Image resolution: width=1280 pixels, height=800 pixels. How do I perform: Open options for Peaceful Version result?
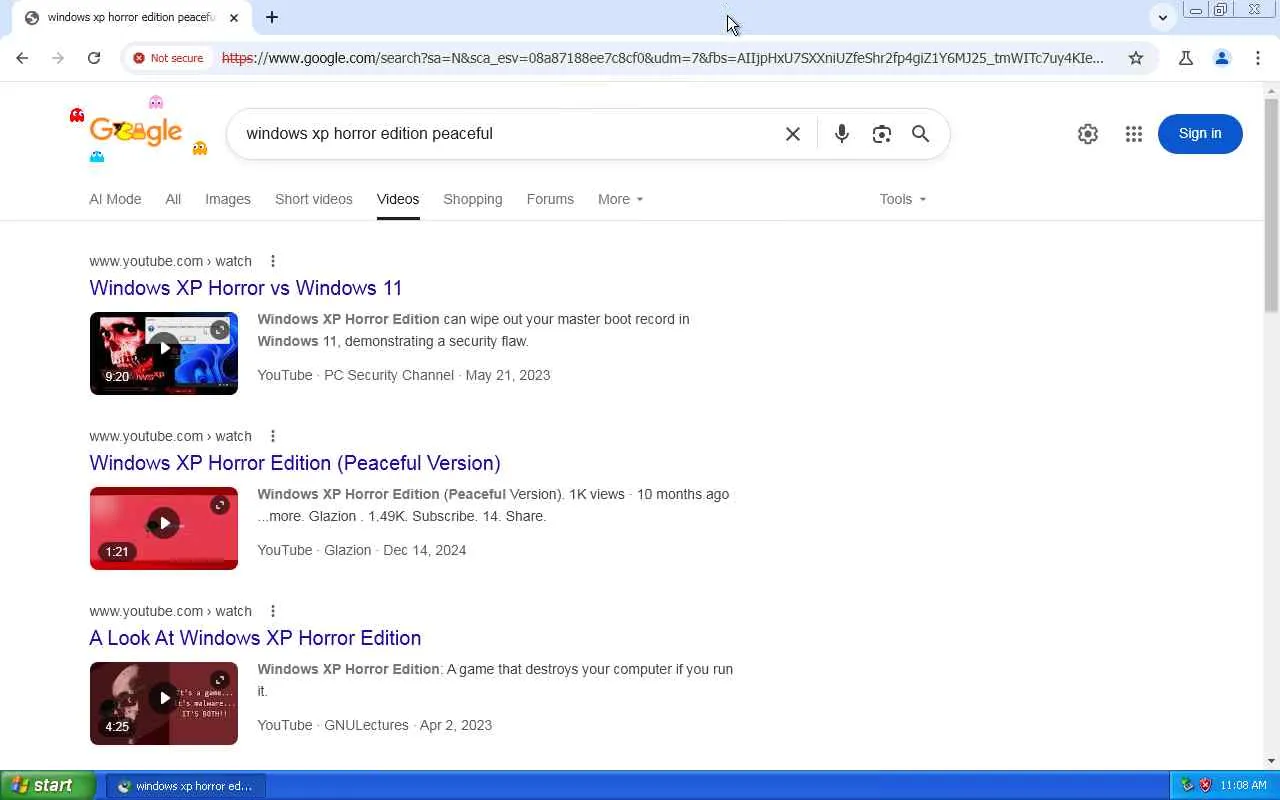click(x=273, y=436)
